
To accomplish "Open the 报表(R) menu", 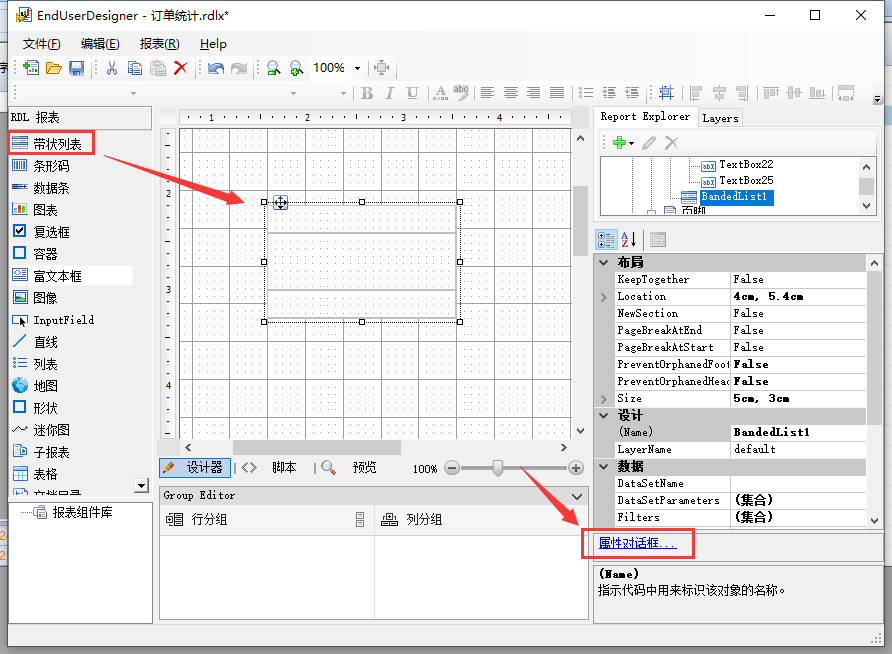I will pos(159,44).
